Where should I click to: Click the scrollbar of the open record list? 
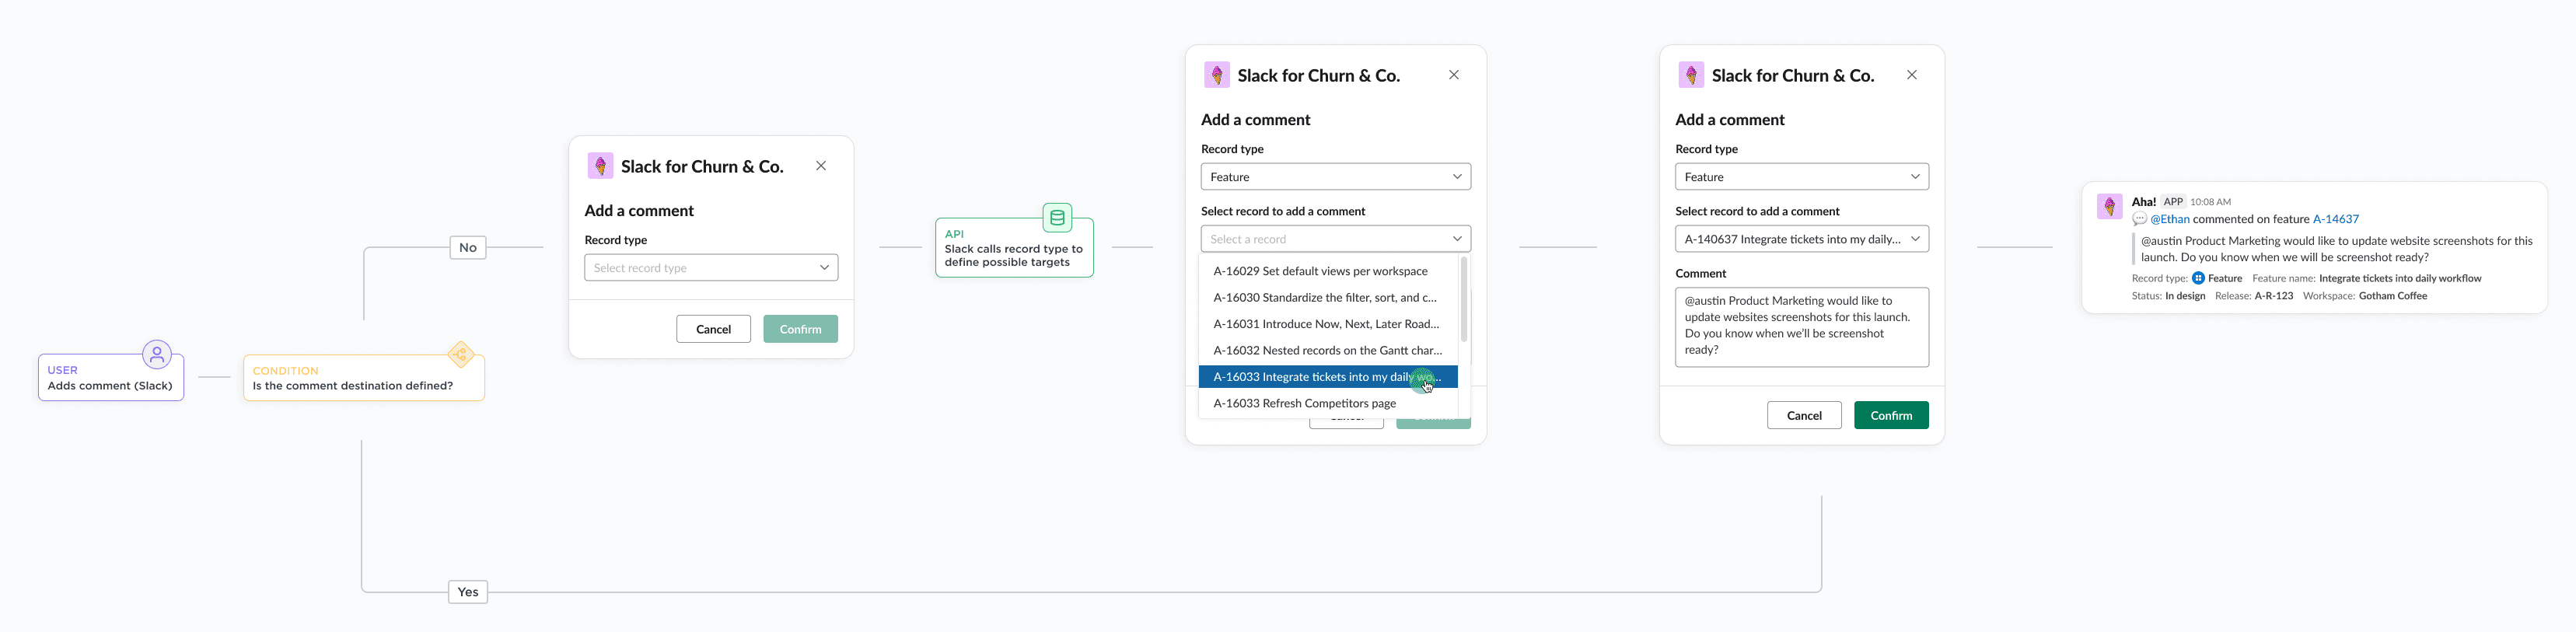[x=1464, y=300]
